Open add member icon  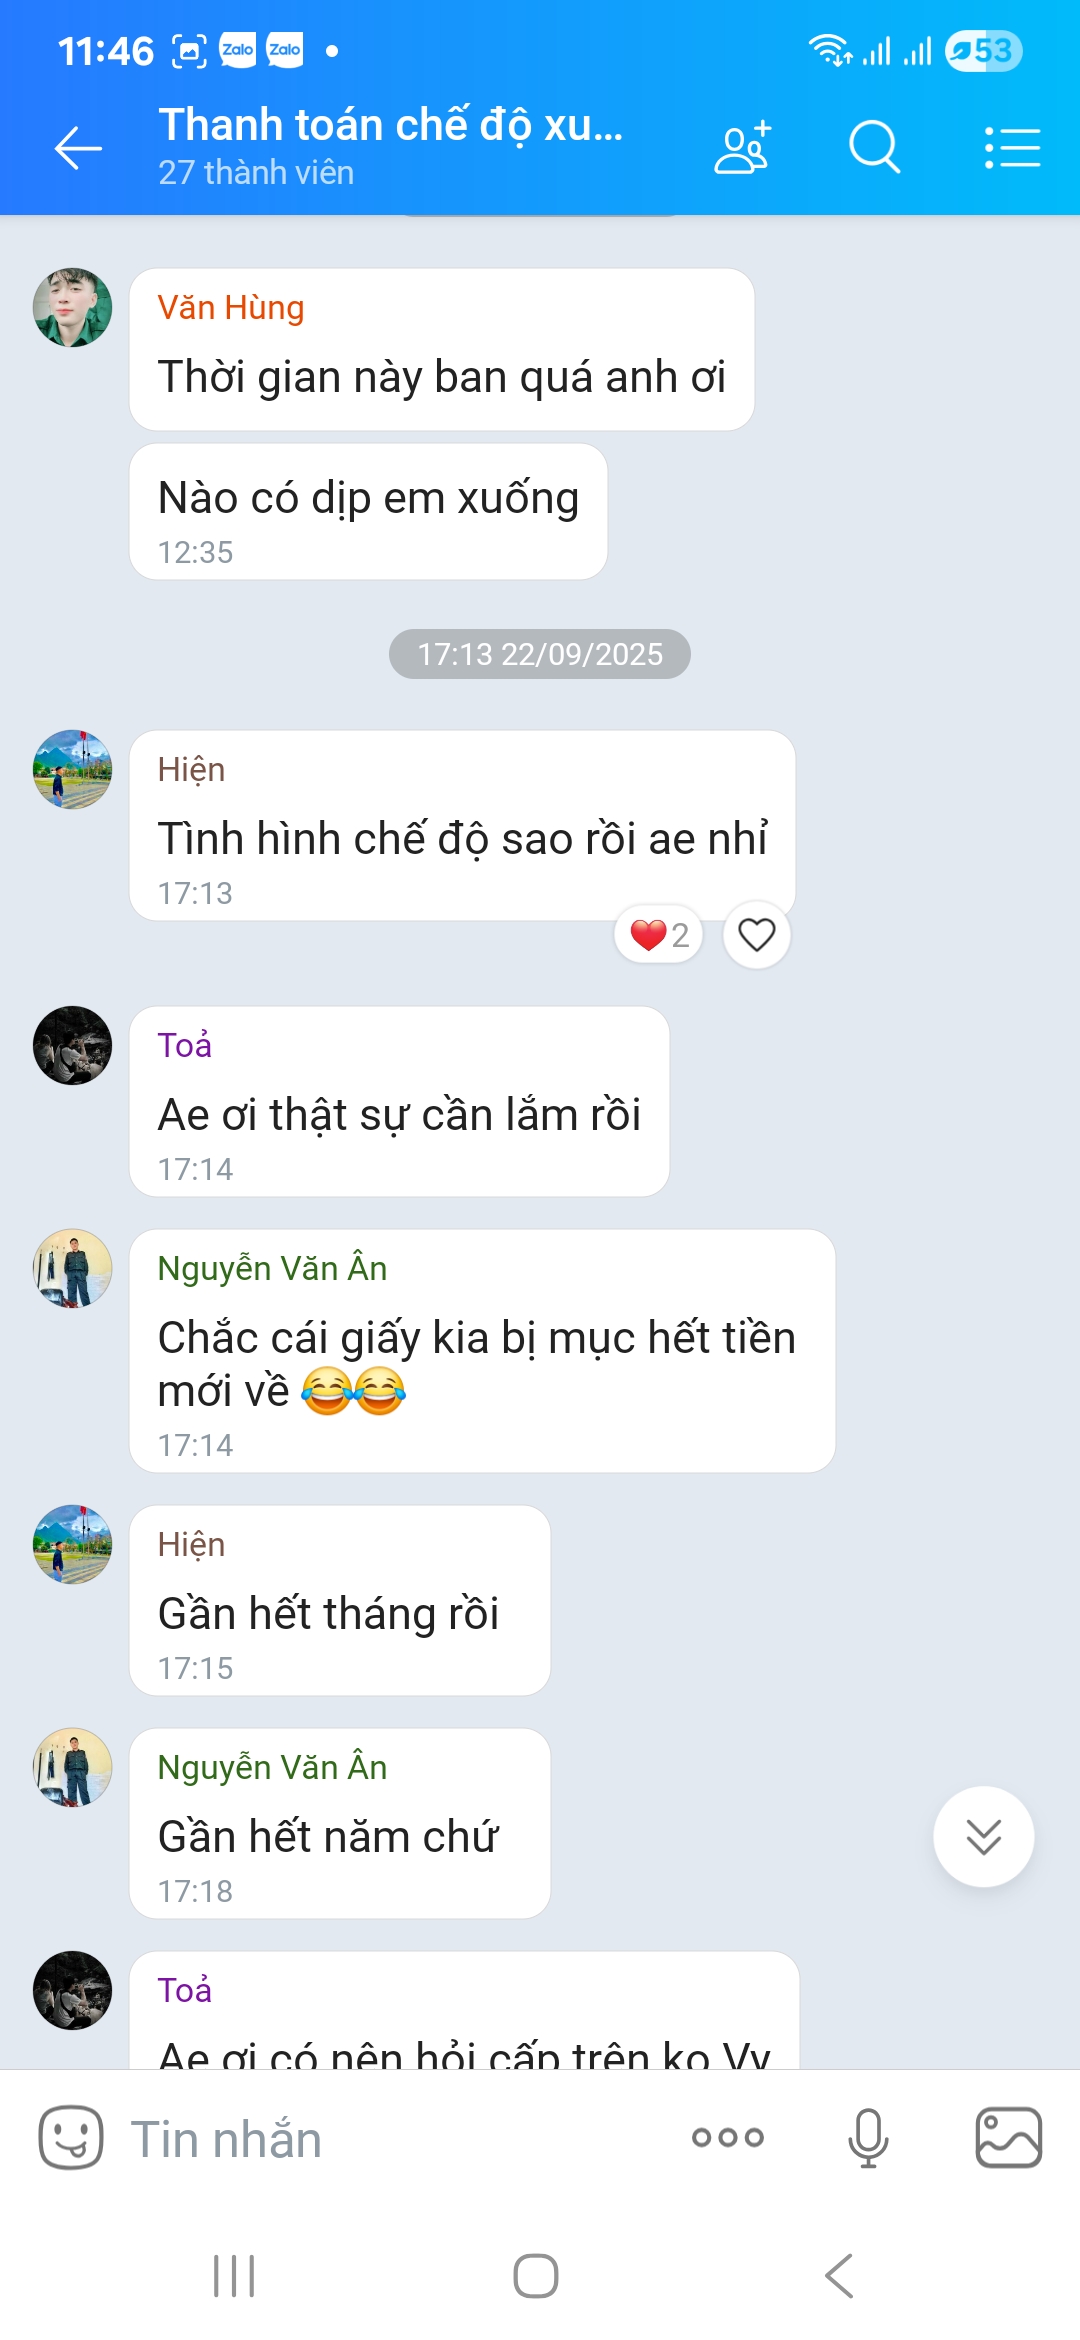[x=743, y=148]
